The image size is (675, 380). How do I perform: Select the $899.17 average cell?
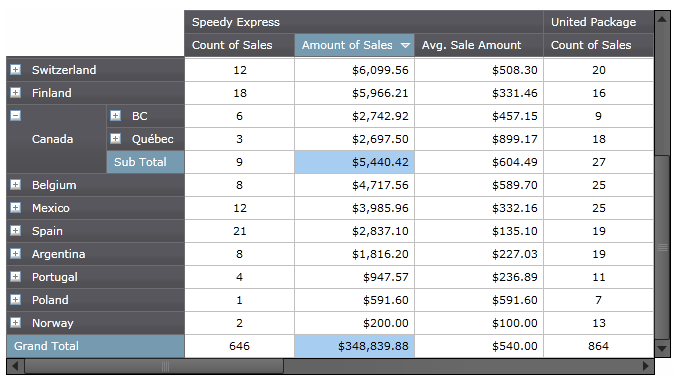479,139
